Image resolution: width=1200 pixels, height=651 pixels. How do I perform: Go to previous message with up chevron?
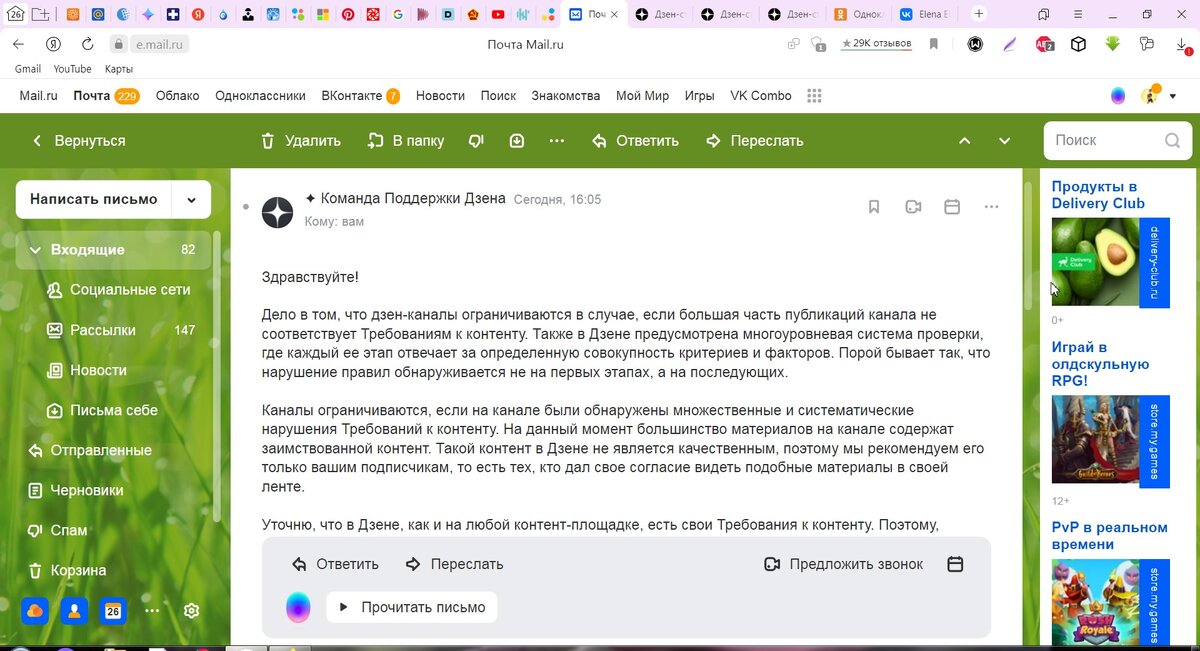[965, 141]
